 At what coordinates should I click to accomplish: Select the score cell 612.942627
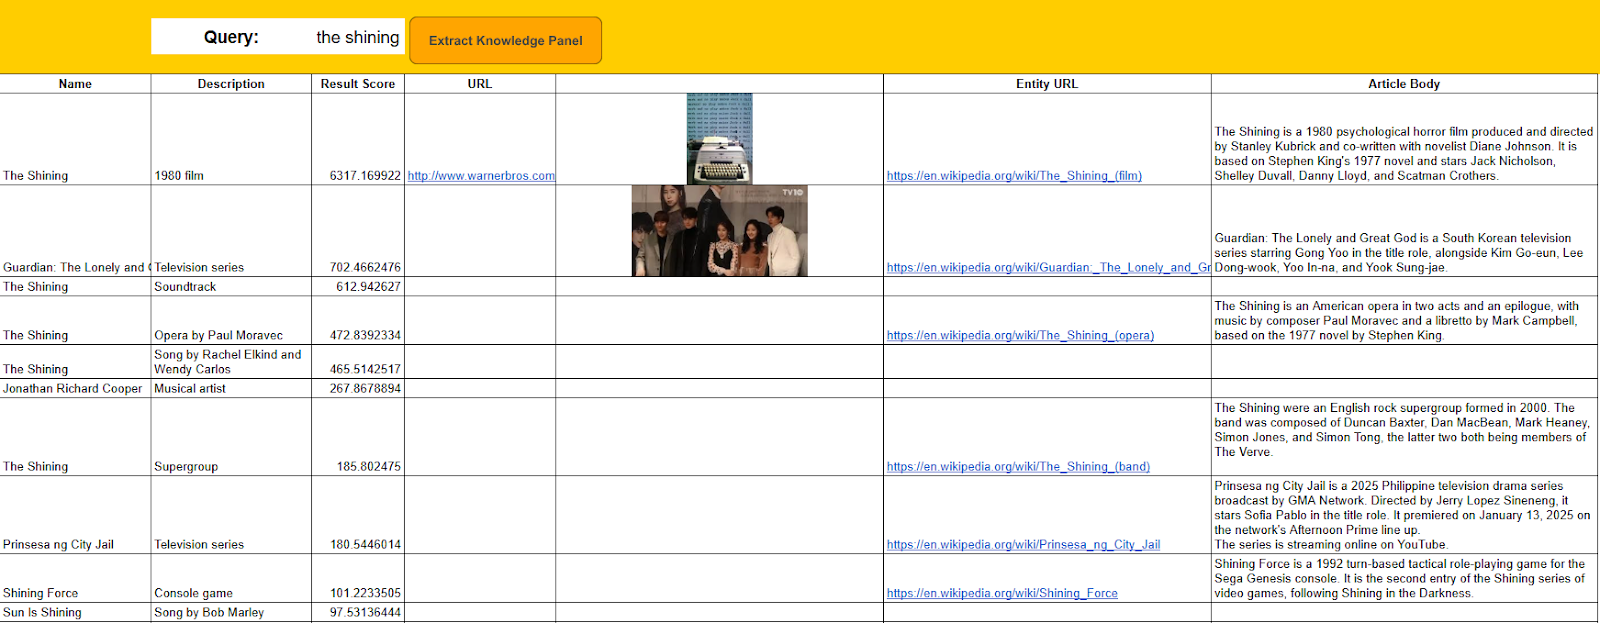[x=358, y=287]
